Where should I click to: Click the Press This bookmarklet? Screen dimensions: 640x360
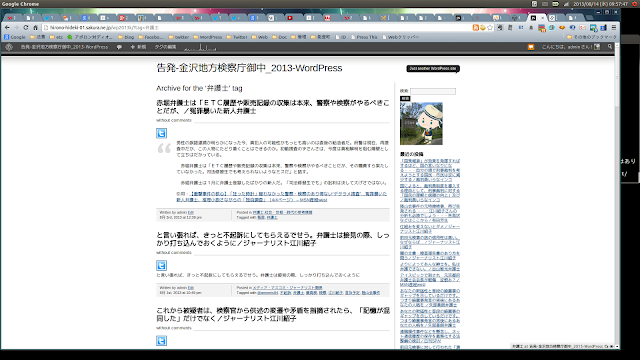point(364,37)
